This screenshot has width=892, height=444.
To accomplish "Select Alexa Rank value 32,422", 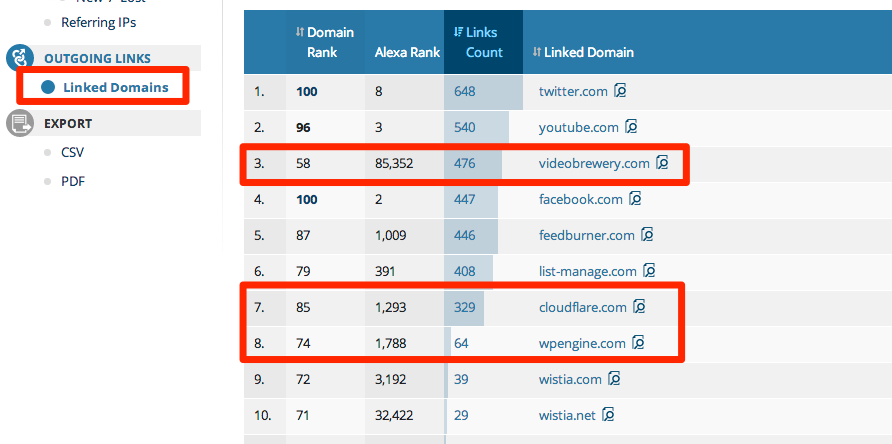I will pyautogui.click(x=394, y=416).
